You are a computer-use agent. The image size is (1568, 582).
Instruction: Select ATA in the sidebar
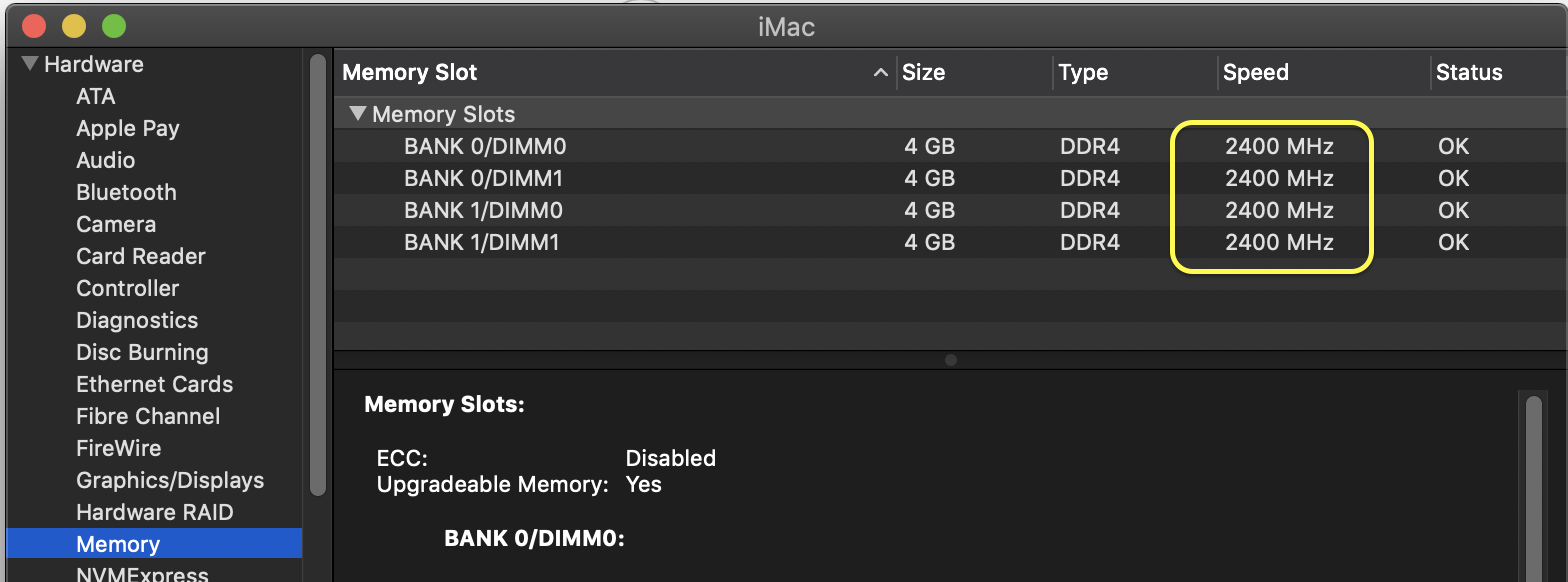[96, 97]
